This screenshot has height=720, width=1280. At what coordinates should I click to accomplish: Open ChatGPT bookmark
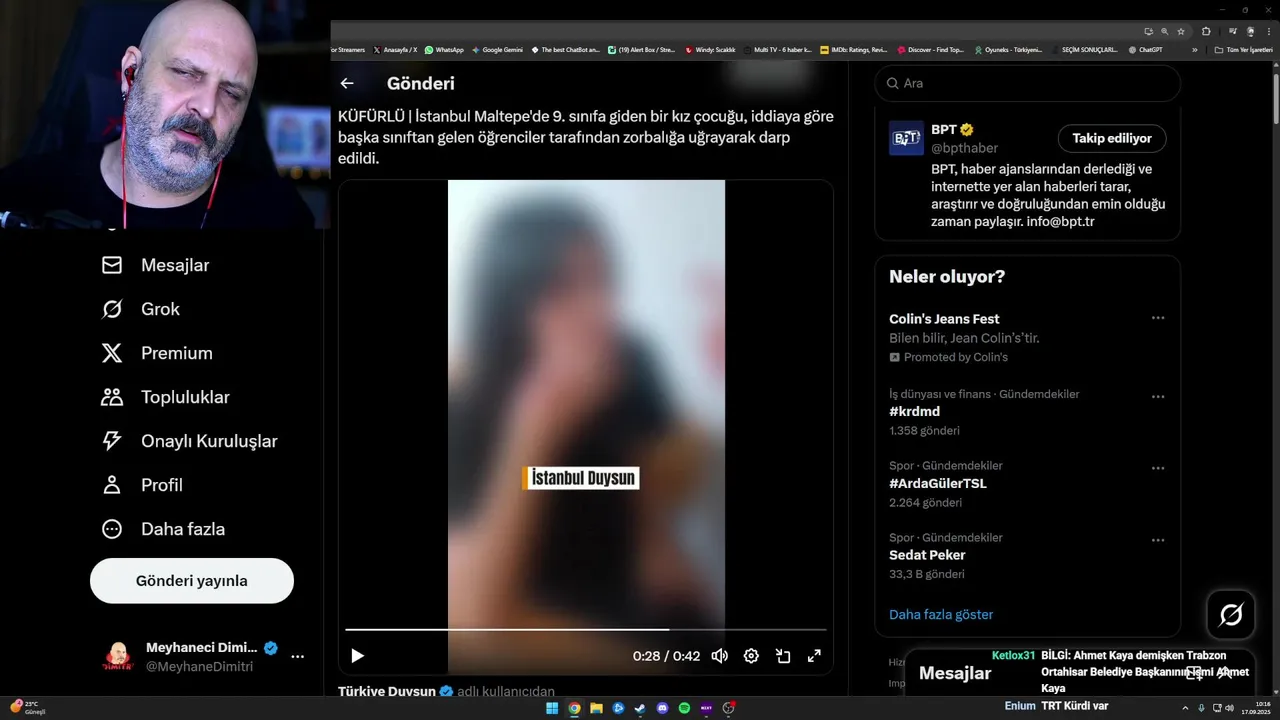(1145, 49)
